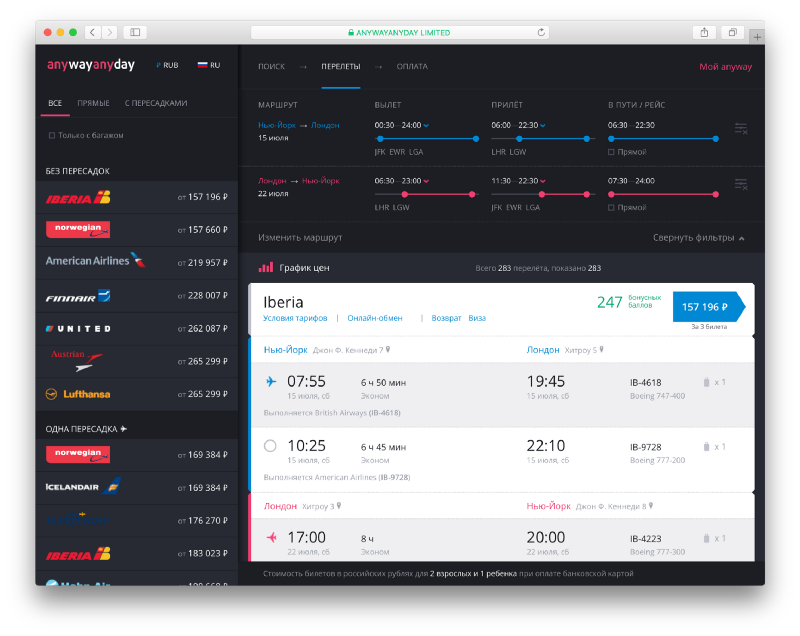This screenshot has width=800, height=636.
Task: Select Norwegian nonstop at 157 660 ₽
Action: [137, 230]
